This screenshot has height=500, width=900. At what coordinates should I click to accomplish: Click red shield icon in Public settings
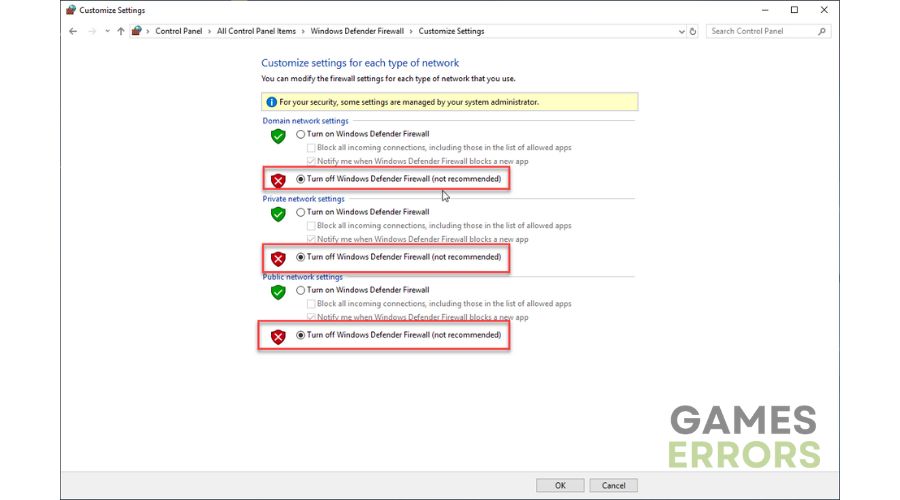point(278,337)
